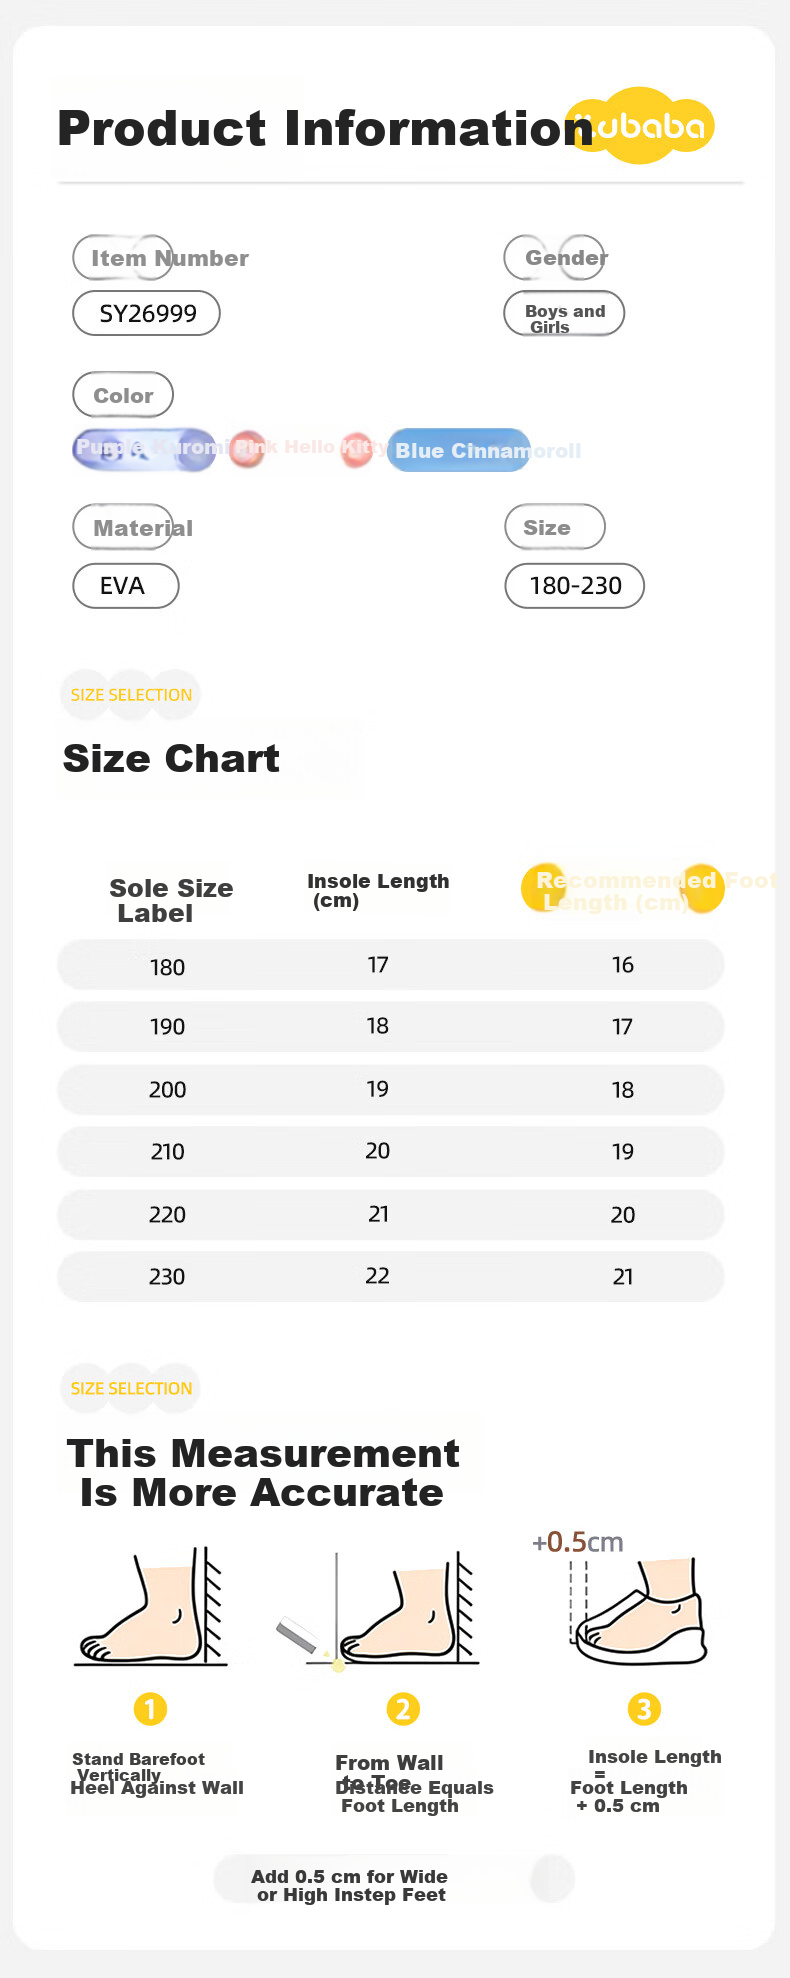This screenshot has height=1978, width=790.
Task: Click the Recommended Foot Length column header
Action: click(650, 890)
